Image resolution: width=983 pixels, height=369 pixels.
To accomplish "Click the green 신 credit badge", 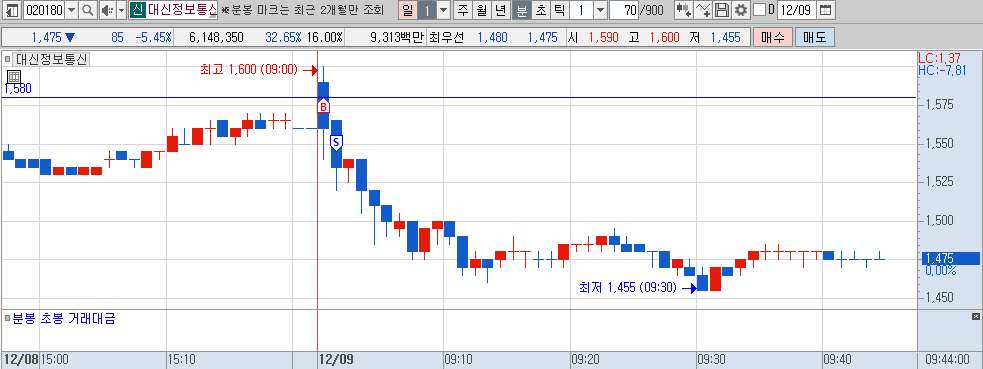I will (137, 10).
